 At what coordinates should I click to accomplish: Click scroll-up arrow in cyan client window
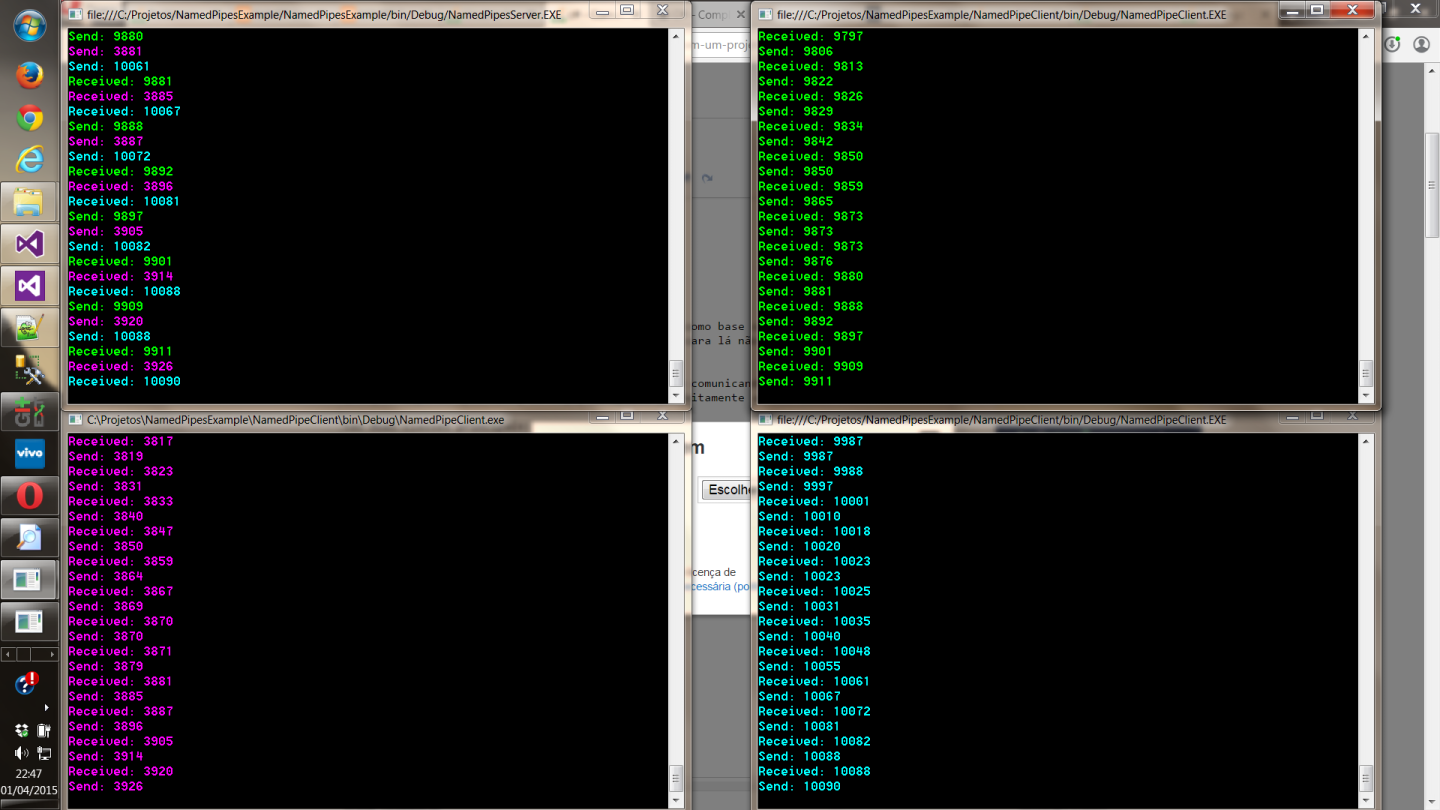pos(1366,442)
